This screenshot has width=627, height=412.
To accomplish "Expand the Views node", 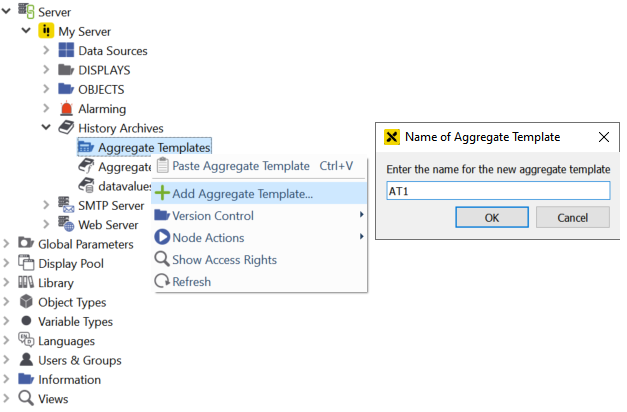I will pyautogui.click(x=6, y=398).
